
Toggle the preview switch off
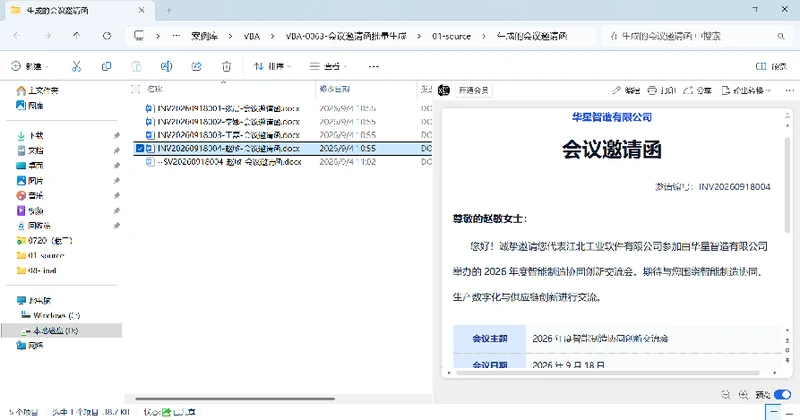tap(782, 394)
